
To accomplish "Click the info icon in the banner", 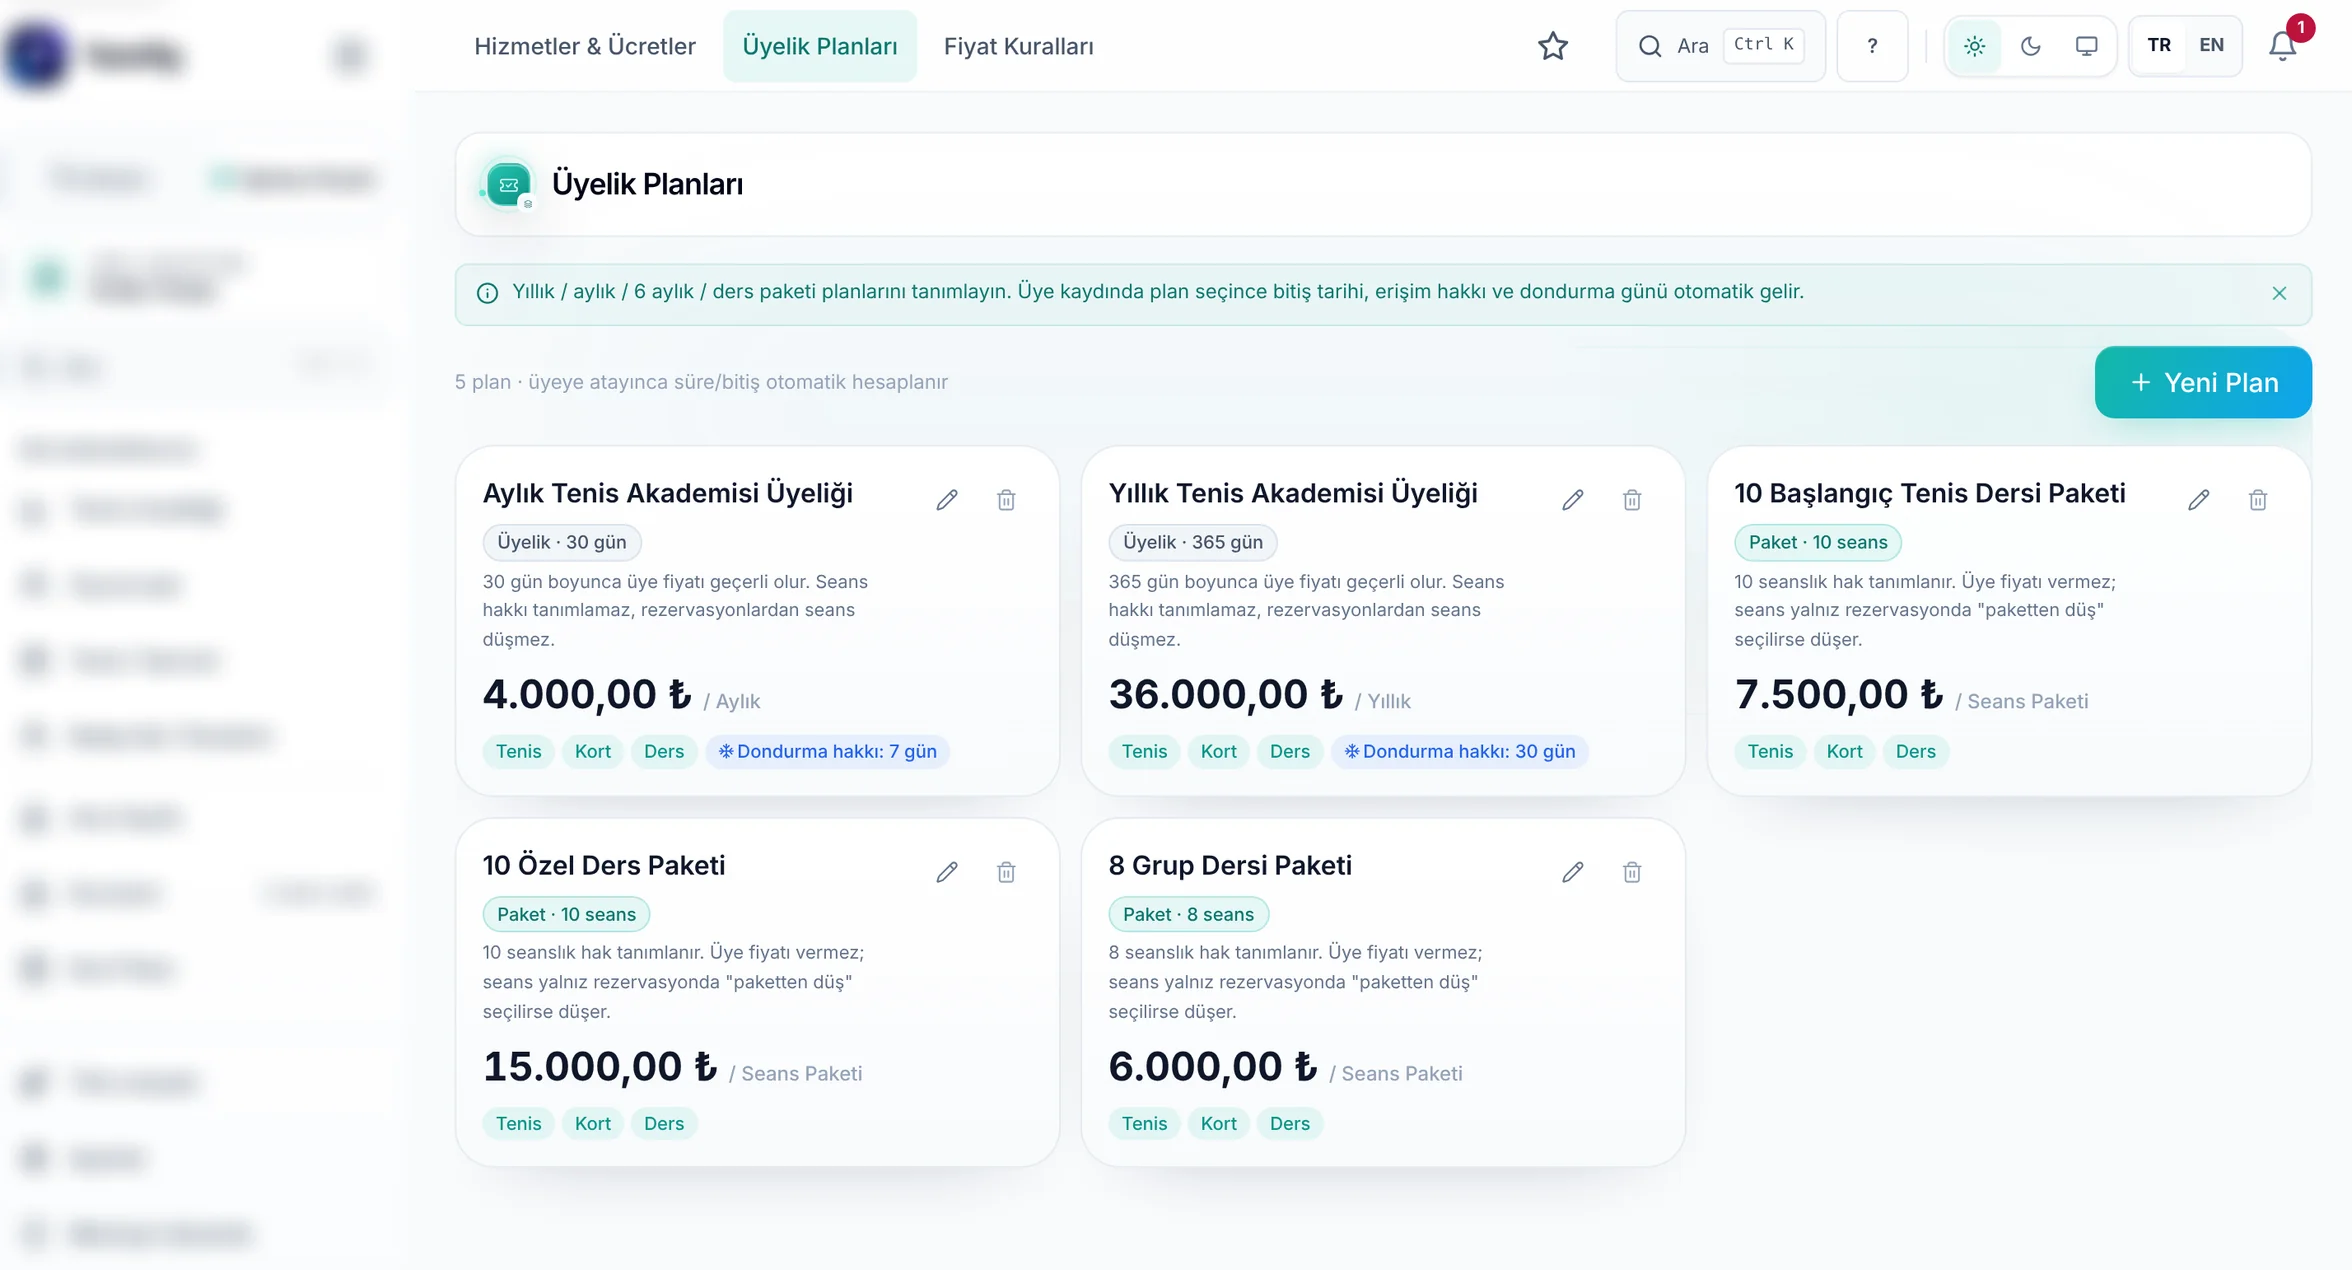I will click(x=487, y=293).
